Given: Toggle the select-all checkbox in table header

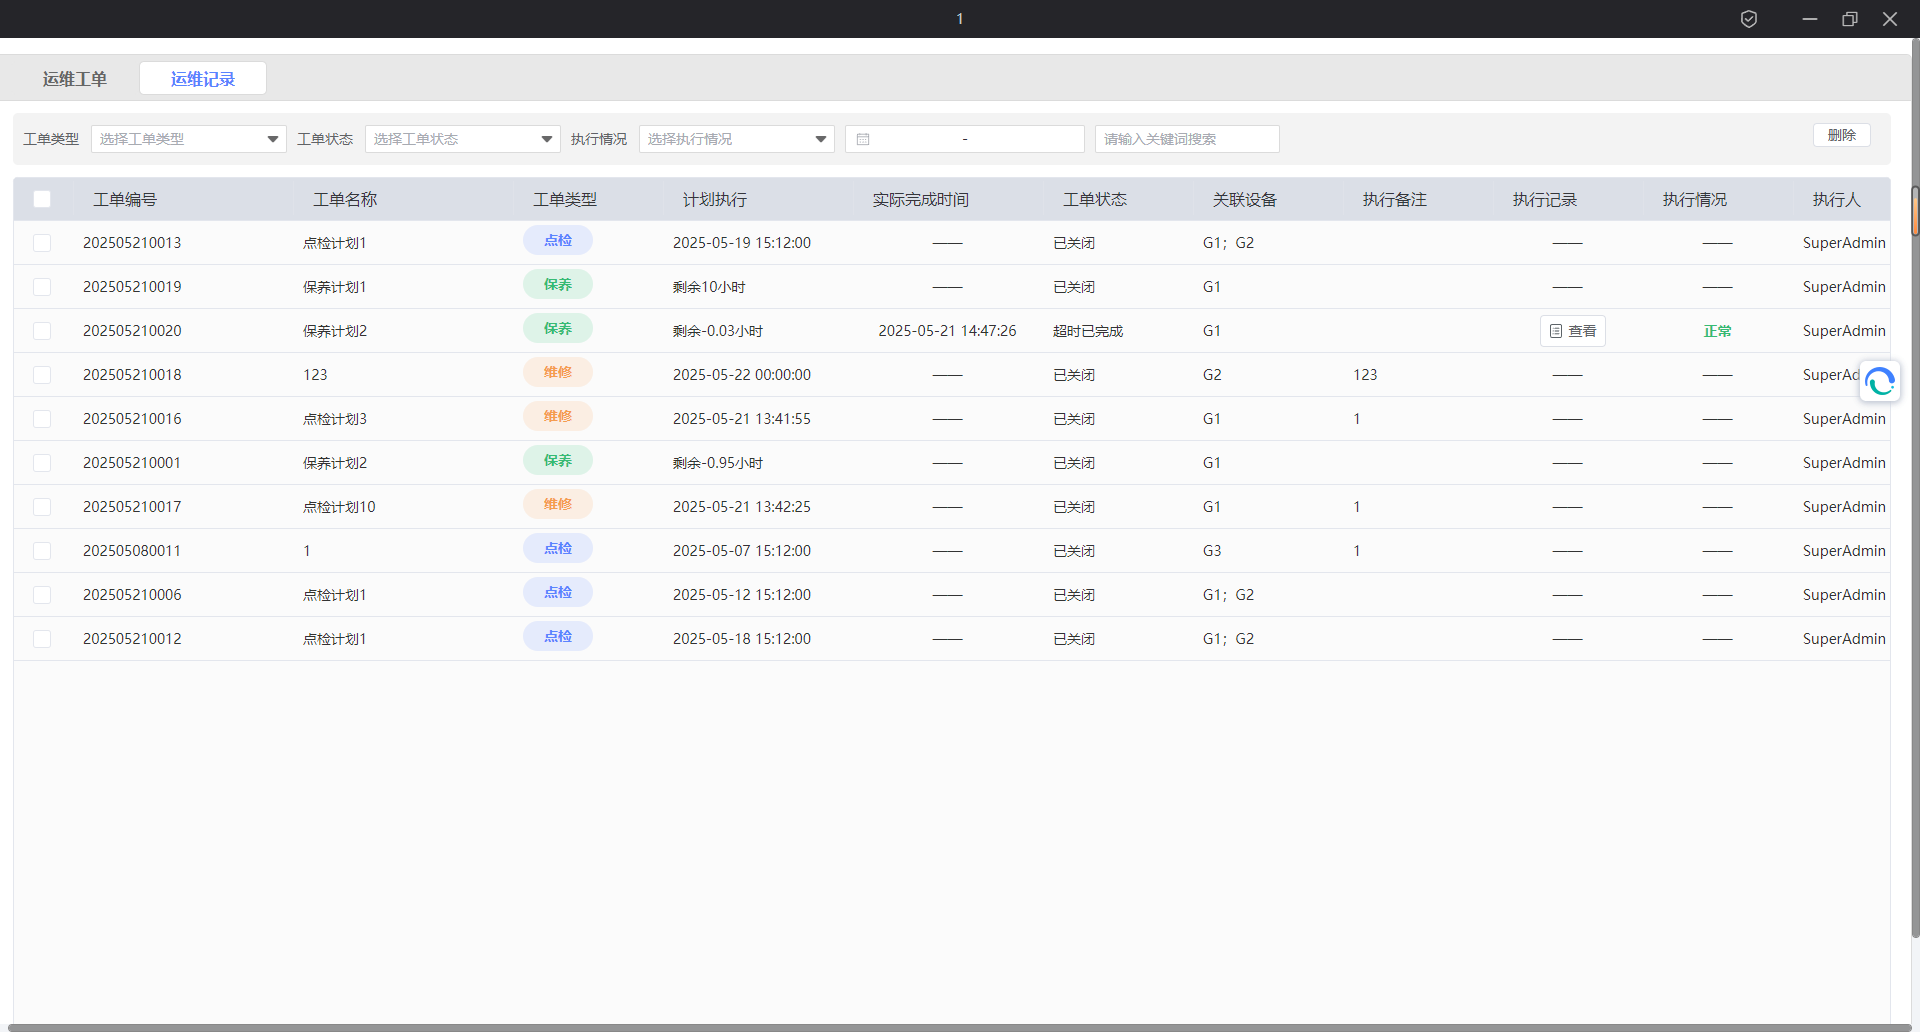Looking at the screenshot, I should [42, 199].
